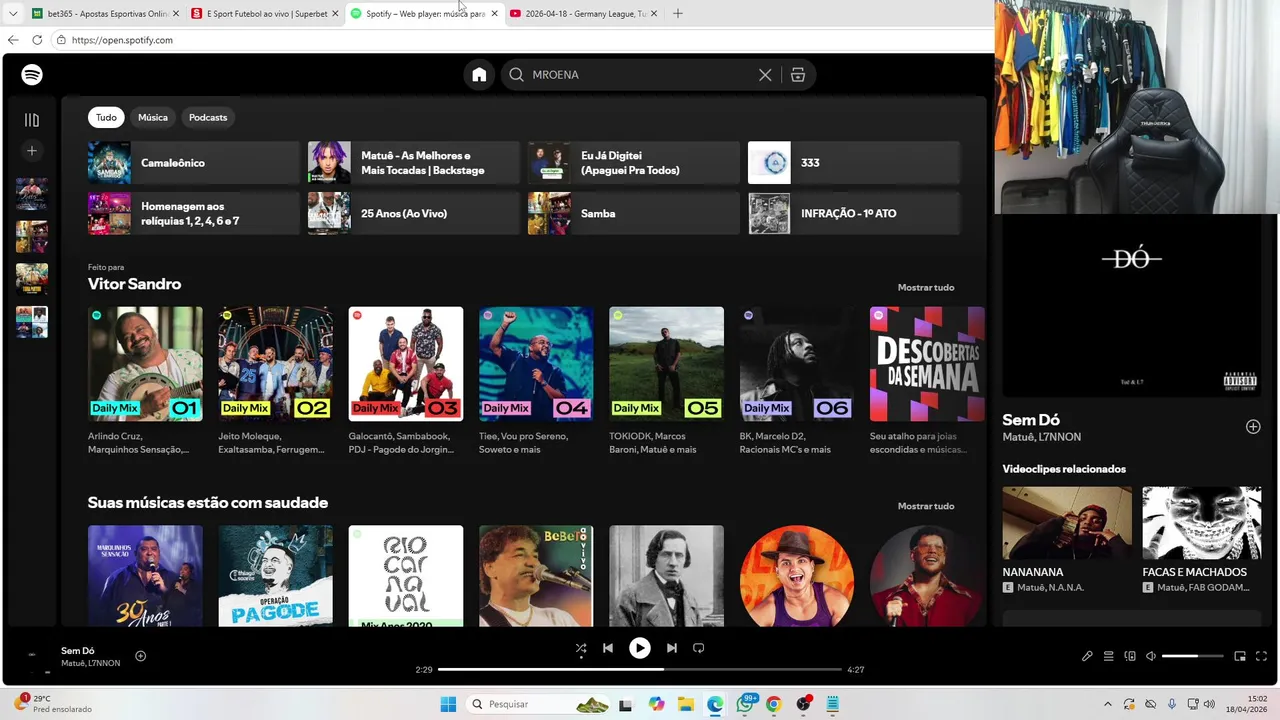Skip to the previous track
Screen dimensions: 1280x720
[607, 648]
